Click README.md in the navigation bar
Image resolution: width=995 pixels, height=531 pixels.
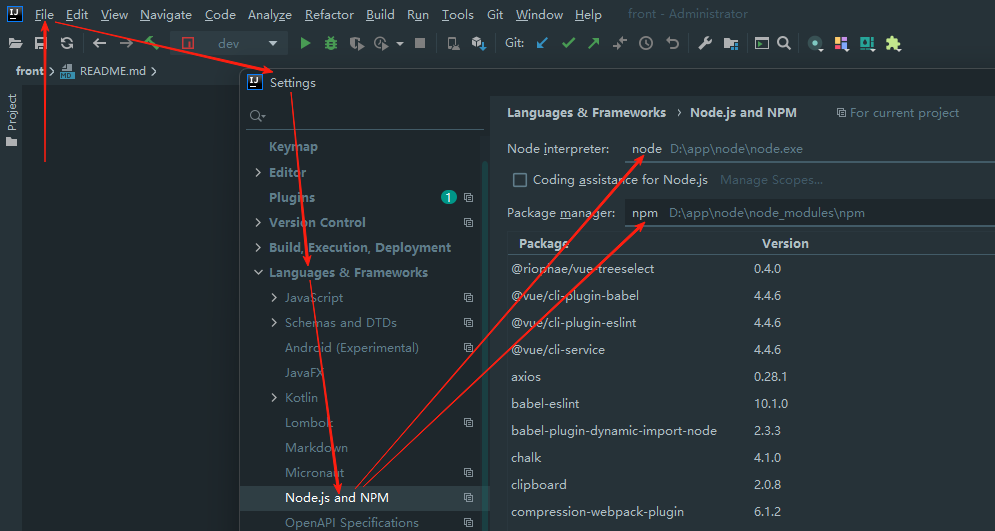click(x=112, y=71)
